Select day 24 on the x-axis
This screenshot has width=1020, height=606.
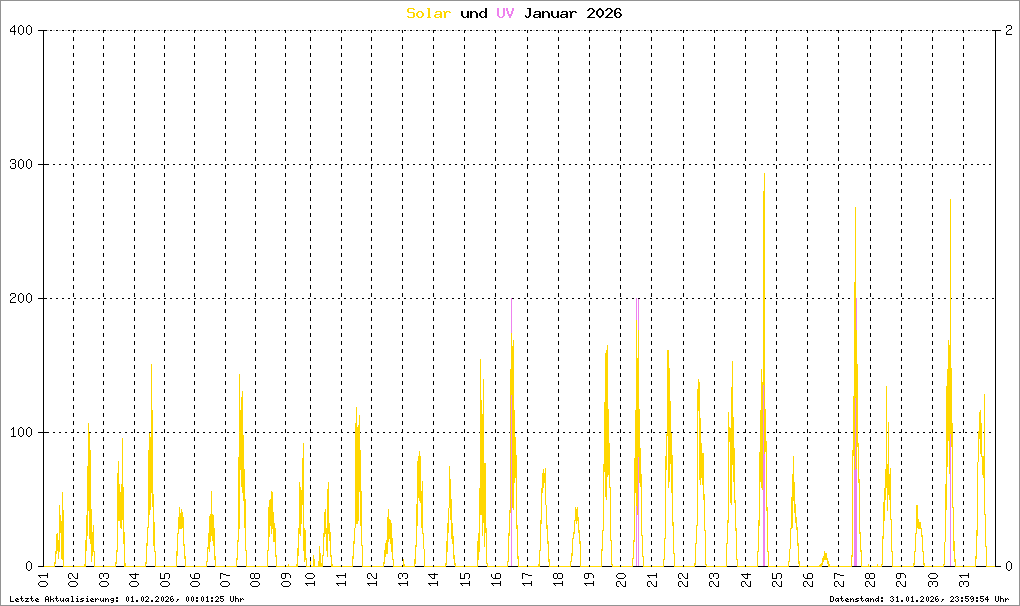745,580
